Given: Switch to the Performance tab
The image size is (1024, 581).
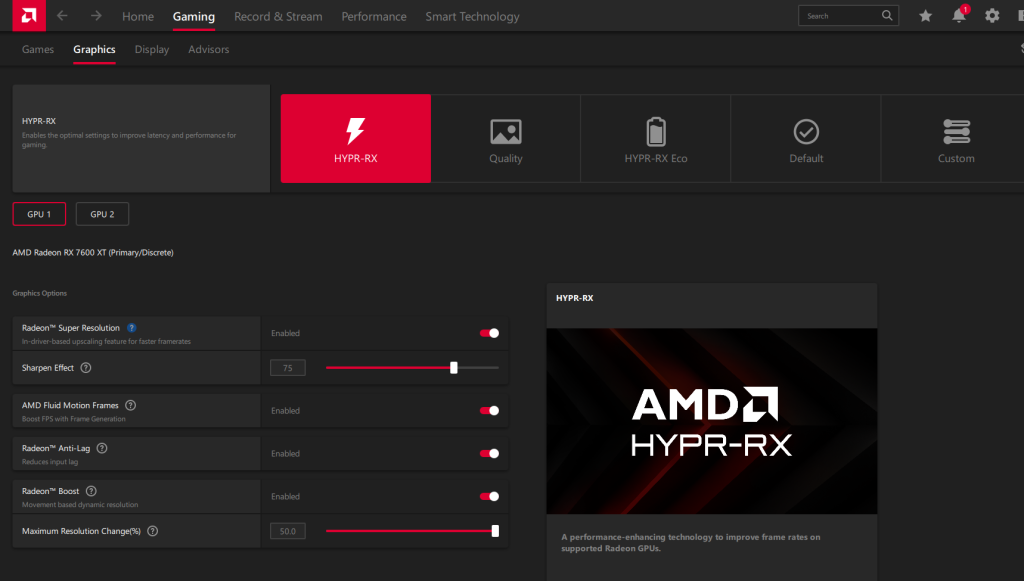Looking at the screenshot, I should [x=374, y=17].
